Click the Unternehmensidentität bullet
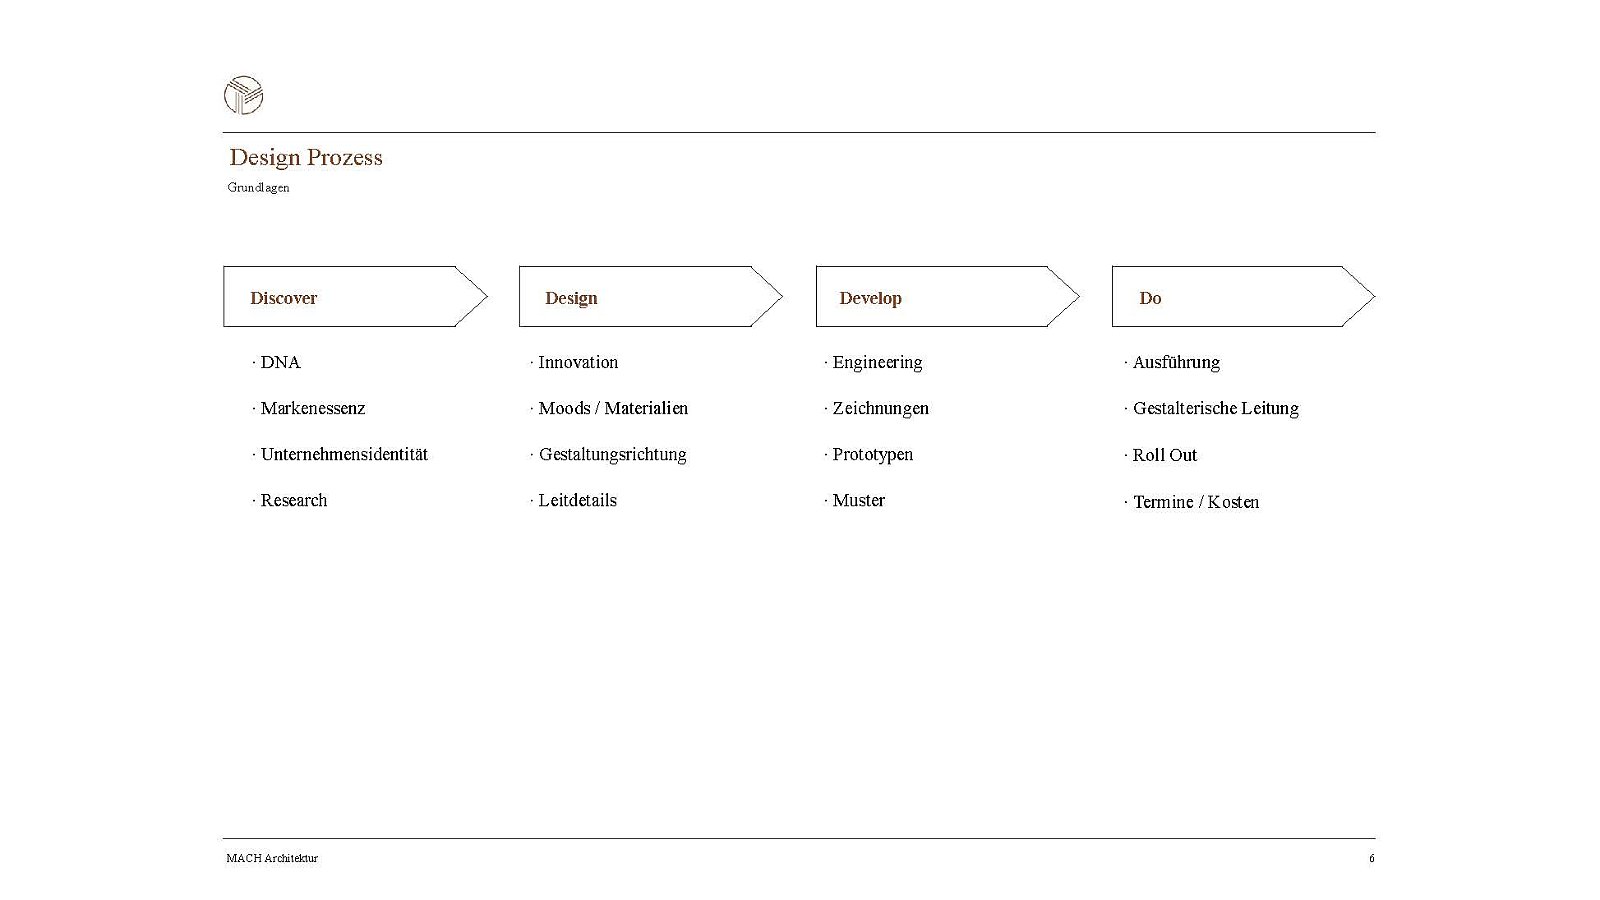Image resolution: width=1600 pixels, height=900 pixels. coord(344,454)
